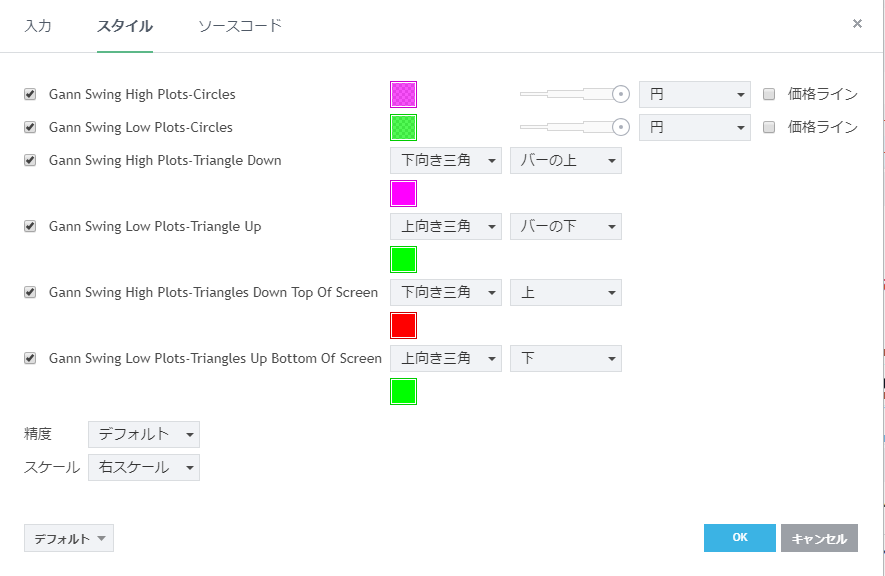Close the settings dialog with the X
This screenshot has width=885, height=576.
point(857,24)
